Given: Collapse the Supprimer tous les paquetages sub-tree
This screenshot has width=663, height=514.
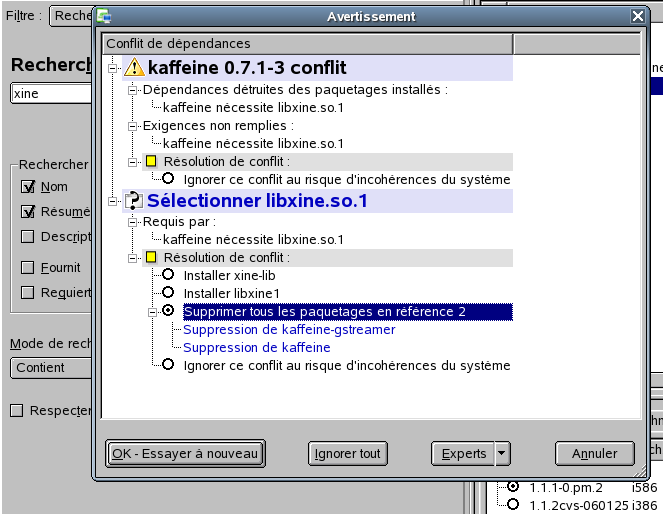Looking at the screenshot, I should tap(152, 312).
